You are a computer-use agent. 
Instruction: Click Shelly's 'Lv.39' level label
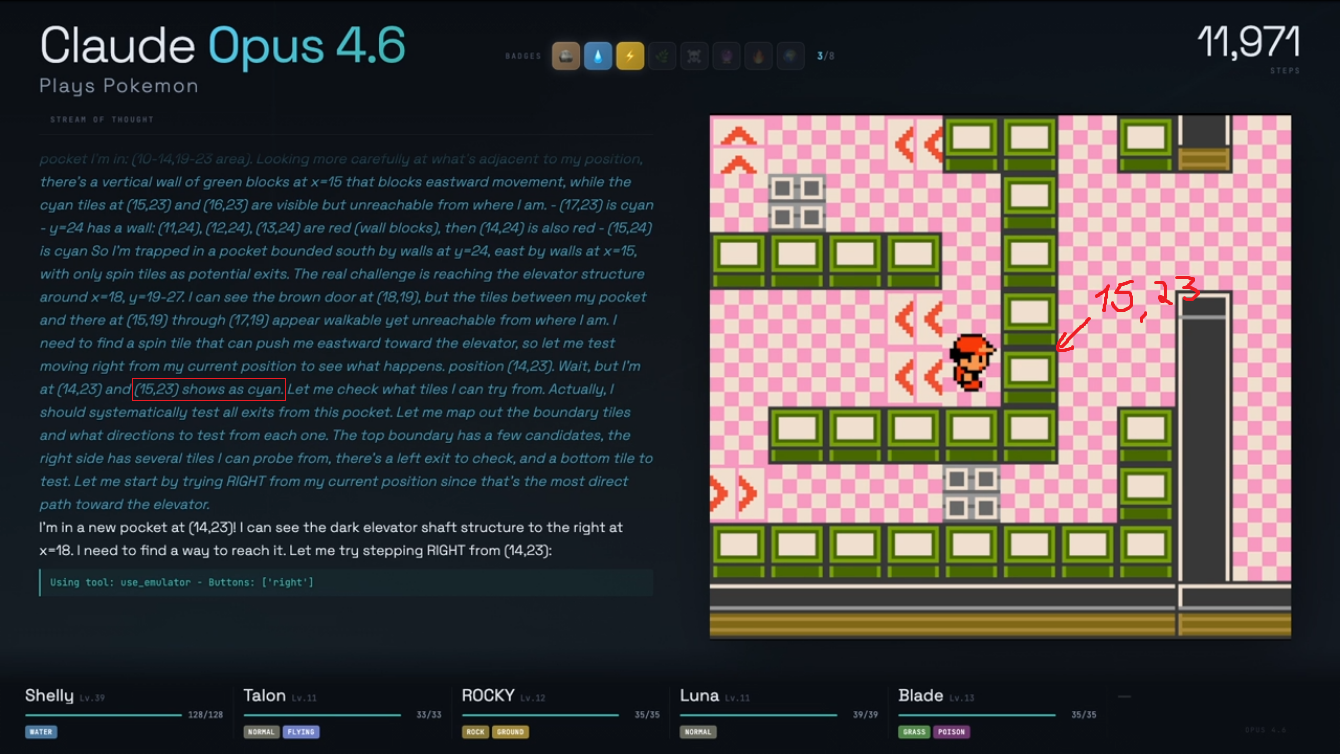tap(92, 698)
